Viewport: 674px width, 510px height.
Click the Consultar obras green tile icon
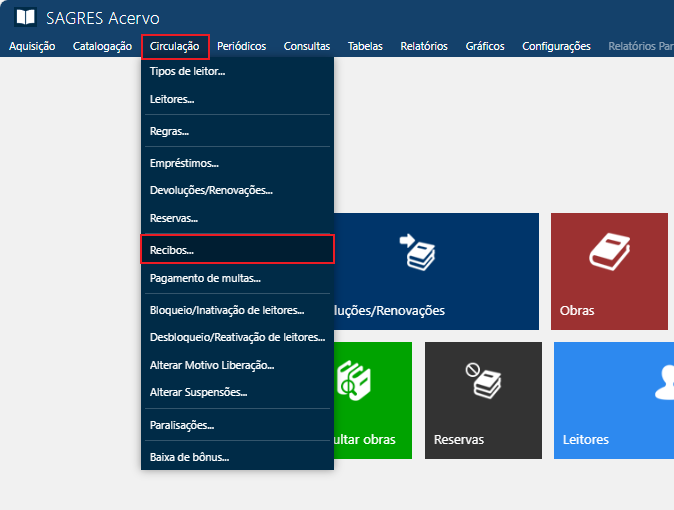[x=354, y=381]
